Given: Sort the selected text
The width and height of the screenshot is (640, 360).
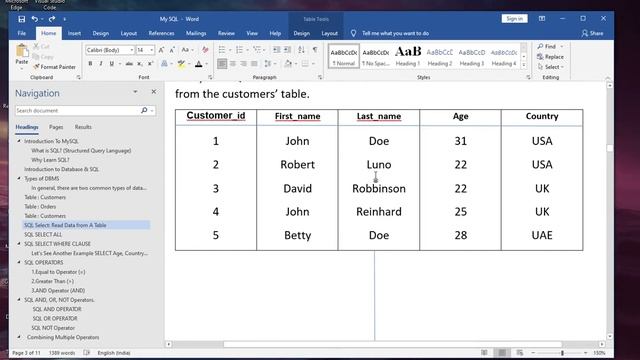Looking at the screenshot, I should pyautogui.click(x=301, y=50).
